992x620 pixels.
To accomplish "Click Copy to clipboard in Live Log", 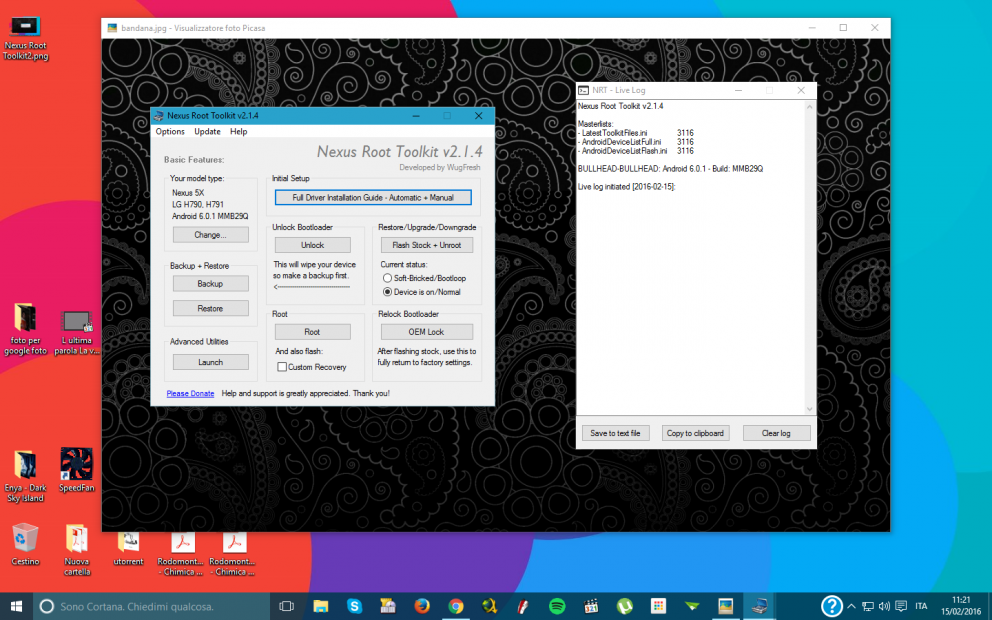I will coord(695,433).
